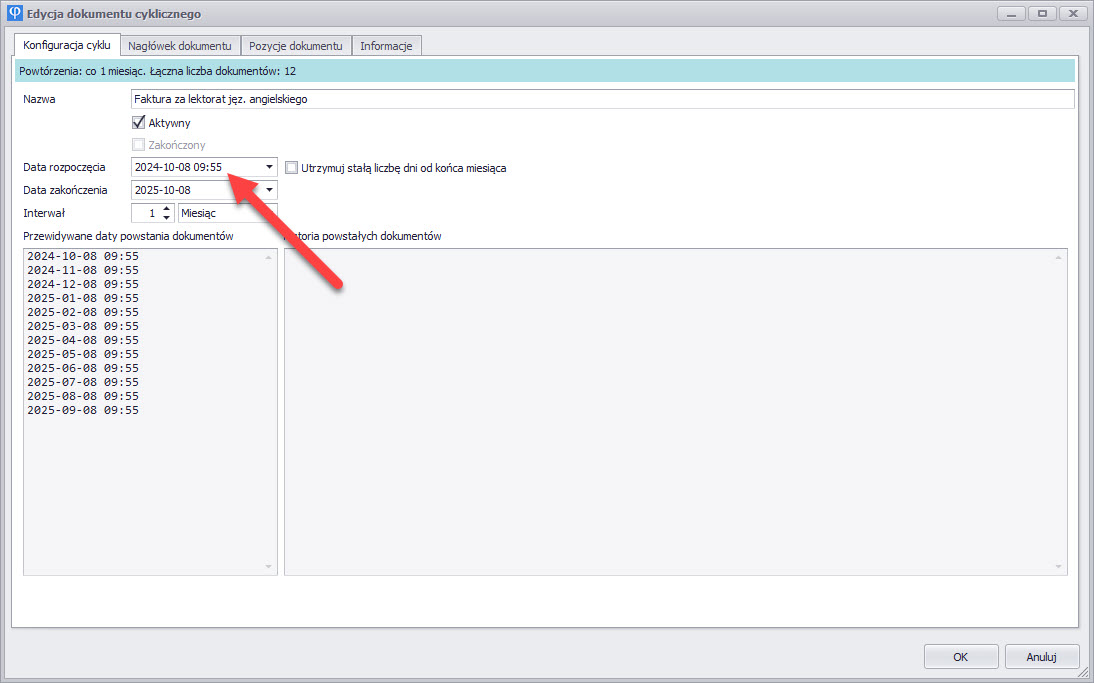Screen dimensions: 1094x683
Task: Click into the Nazwa text field
Action: [x=600, y=100]
